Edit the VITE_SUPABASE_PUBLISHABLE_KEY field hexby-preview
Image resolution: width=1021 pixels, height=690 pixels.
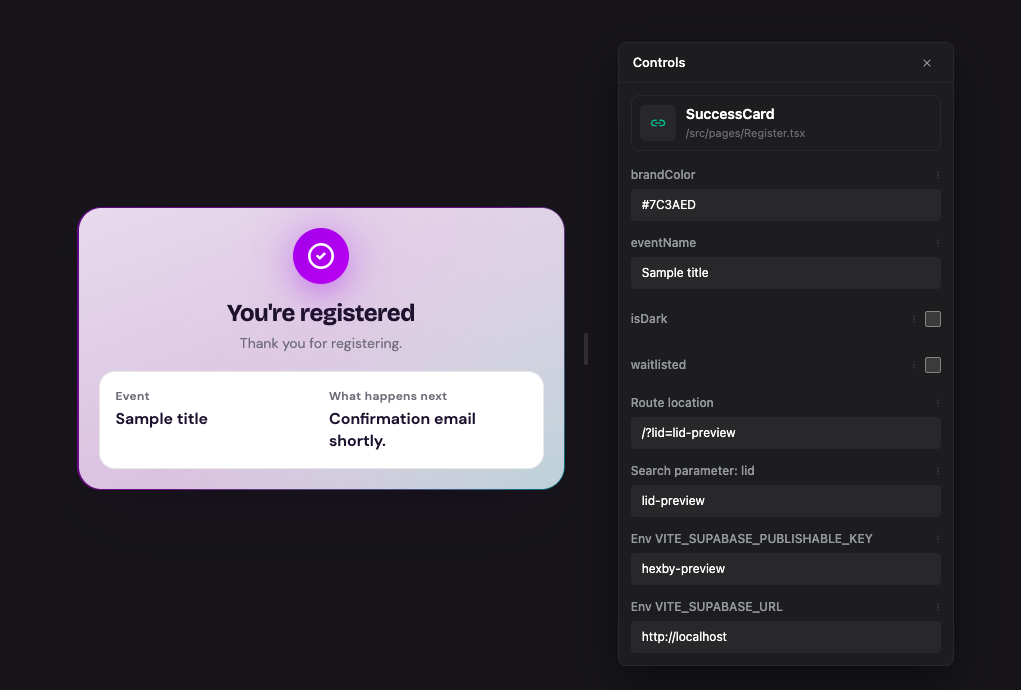(785, 569)
